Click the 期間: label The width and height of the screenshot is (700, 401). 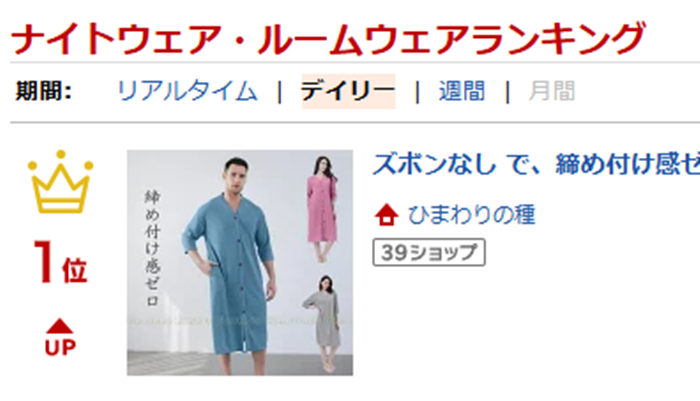[x=43, y=91]
